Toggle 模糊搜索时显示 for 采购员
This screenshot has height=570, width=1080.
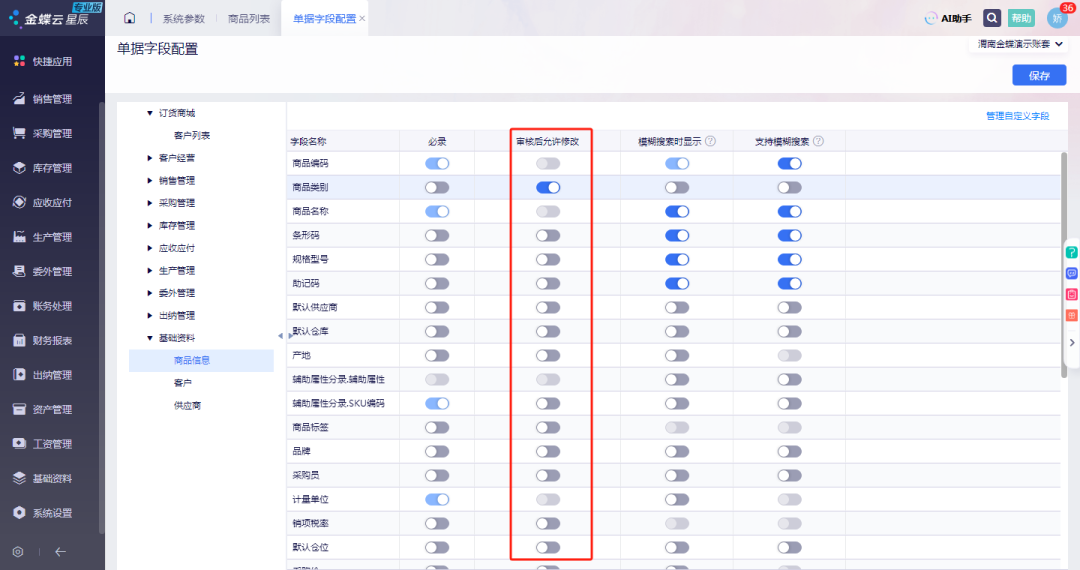pos(677,476)
